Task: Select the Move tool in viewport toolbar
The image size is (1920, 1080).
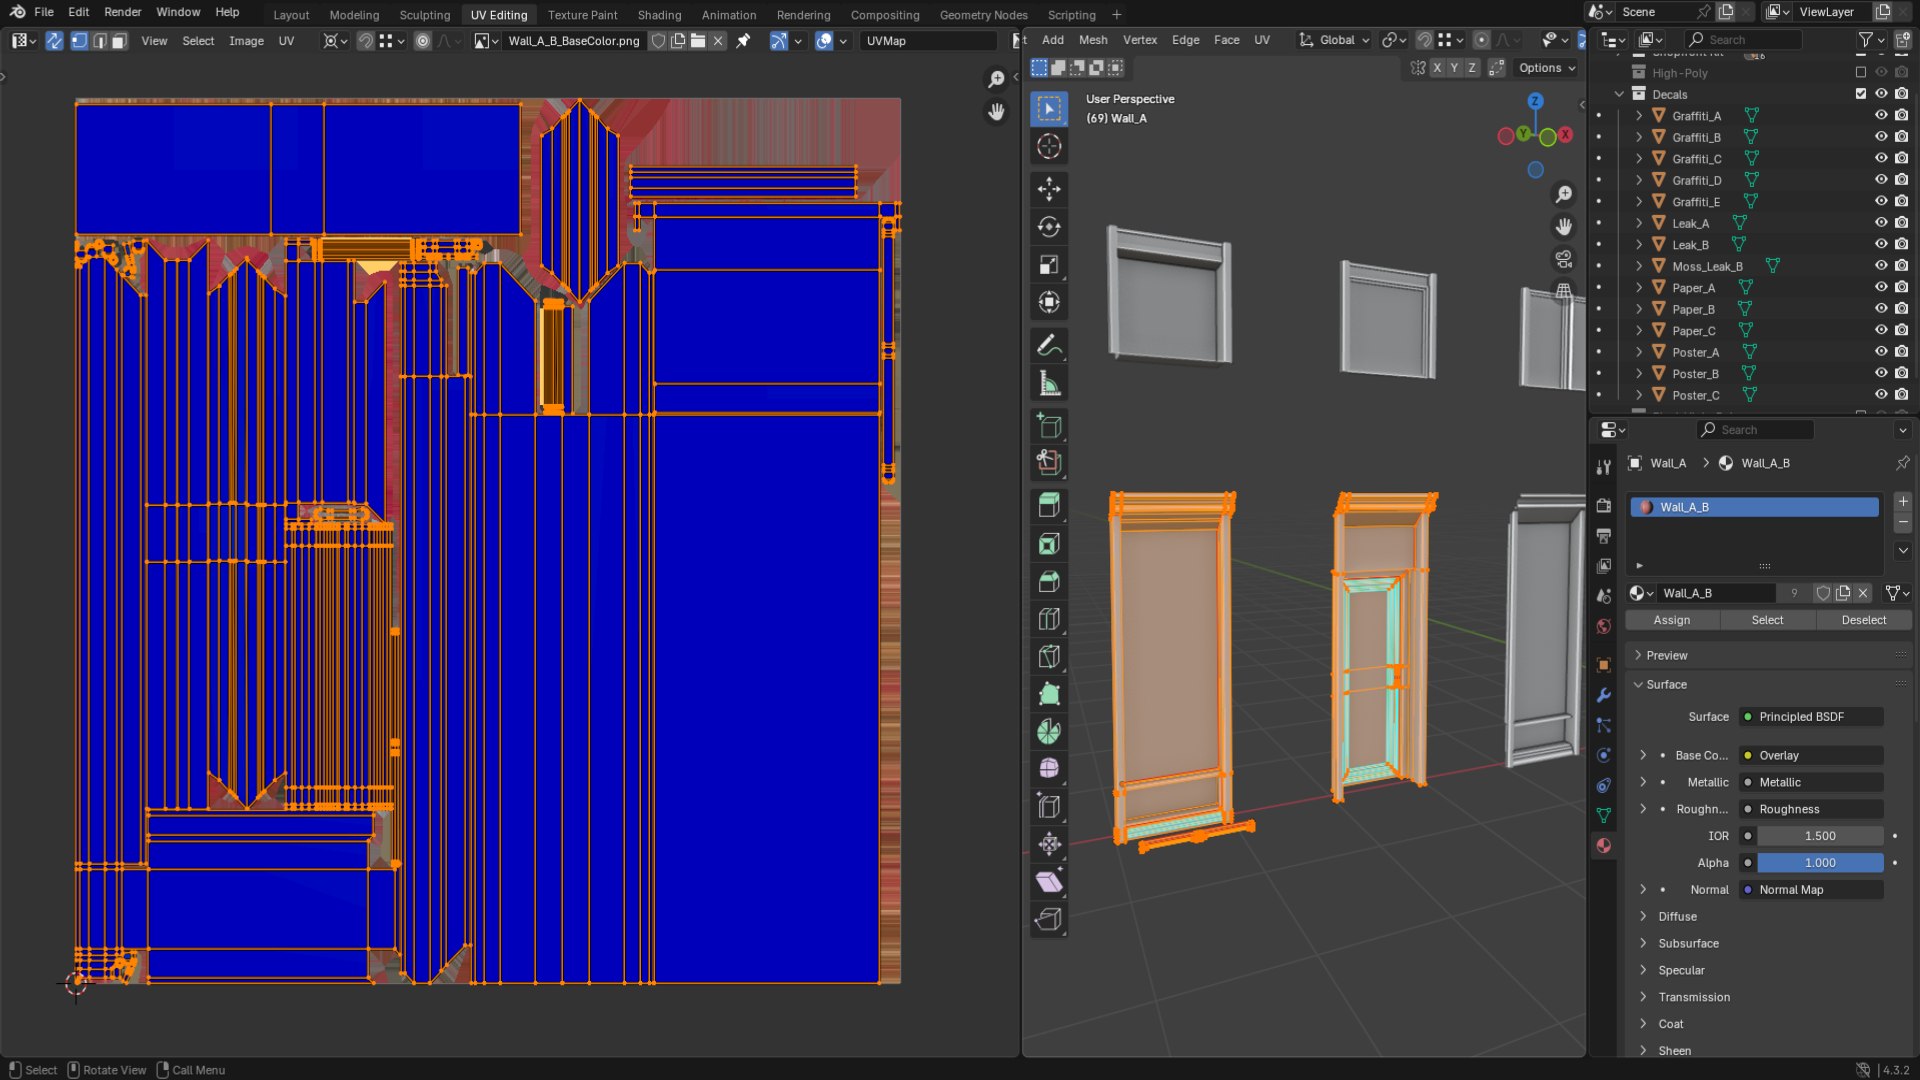Action: tap(1049, 188)
